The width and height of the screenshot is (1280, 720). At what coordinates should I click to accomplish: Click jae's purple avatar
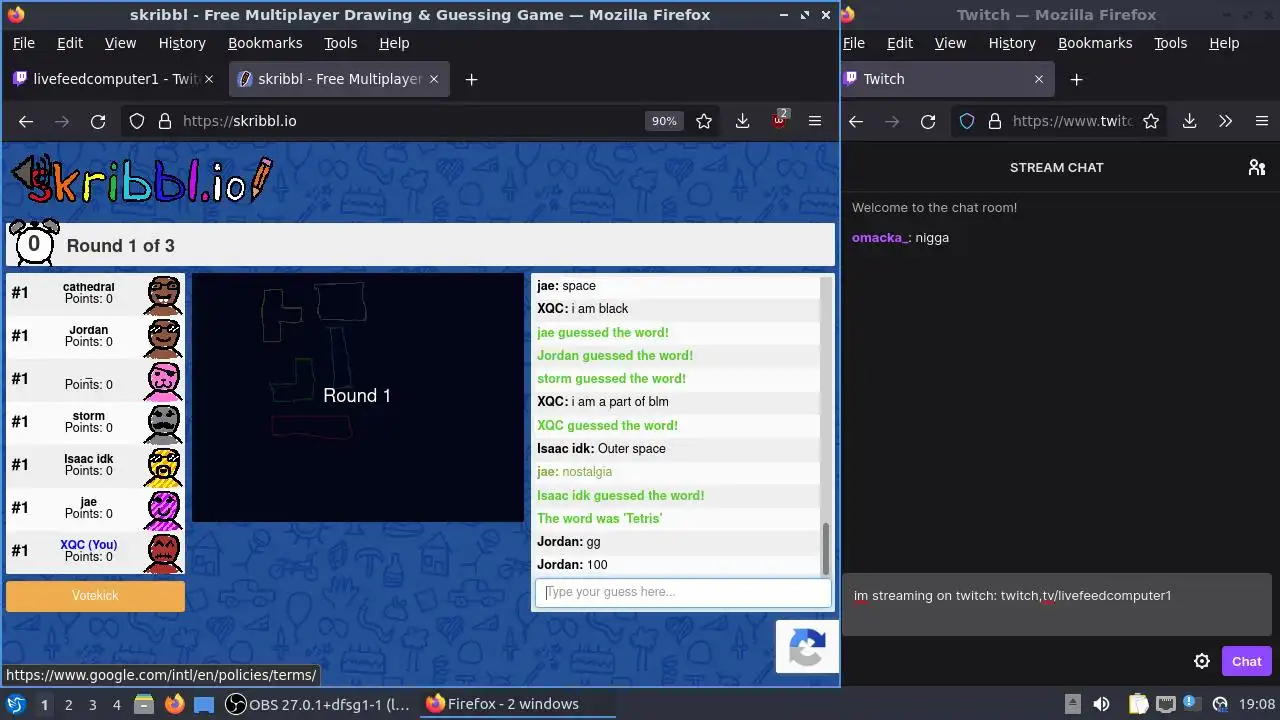163,509
